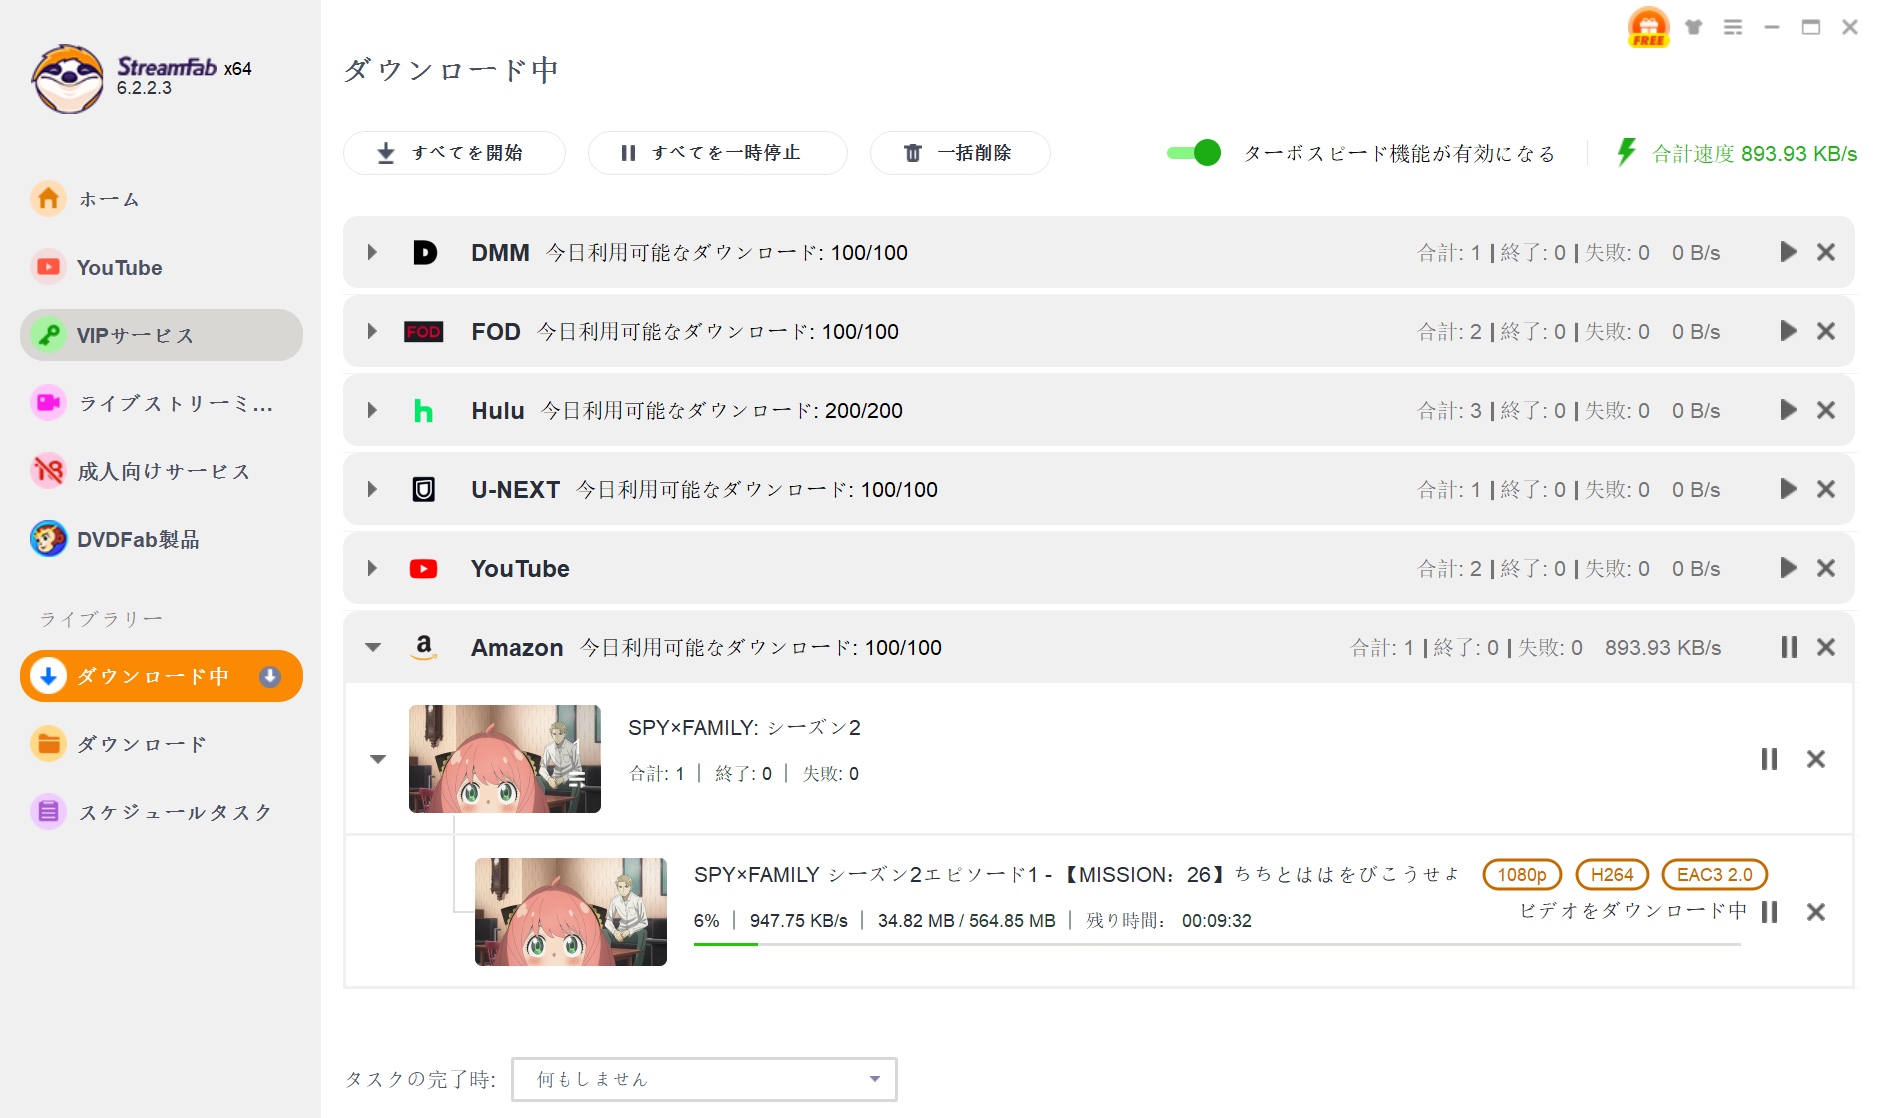Click the StreamFab sloth logo
The image size is (1880, 1118).
pos(67,79)
